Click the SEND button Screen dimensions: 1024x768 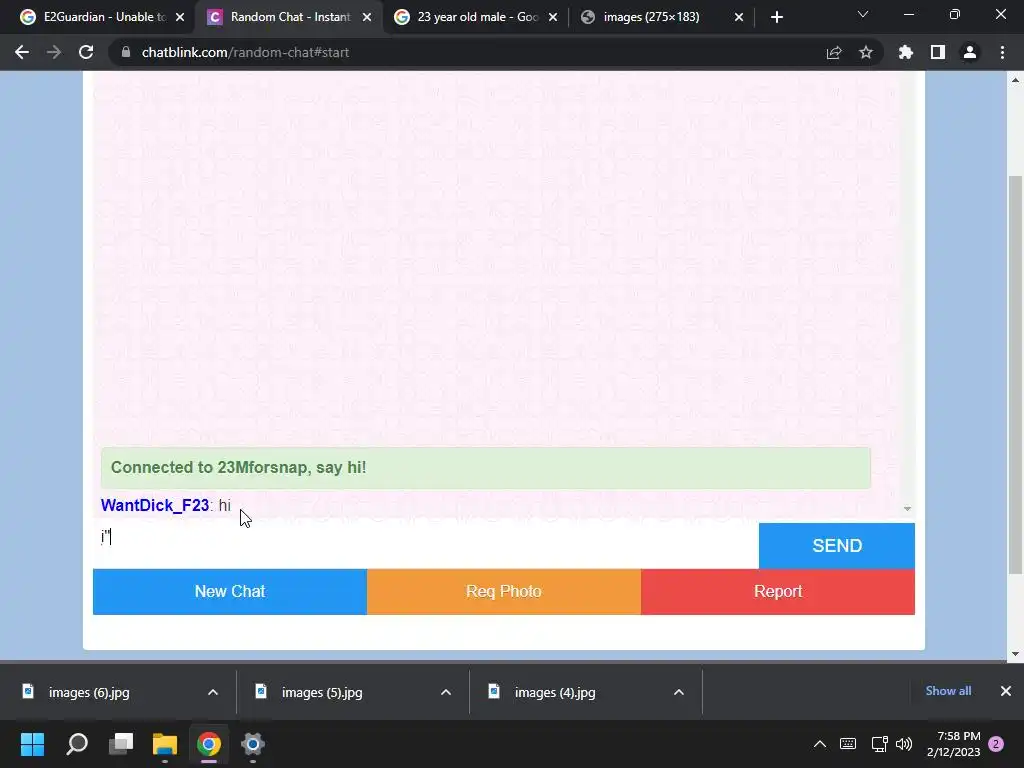(837, 545)
